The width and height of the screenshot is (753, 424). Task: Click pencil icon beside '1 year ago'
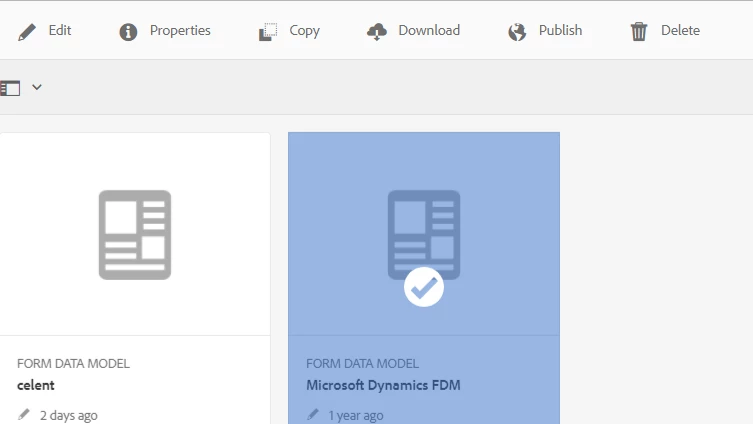click(313, 414)
